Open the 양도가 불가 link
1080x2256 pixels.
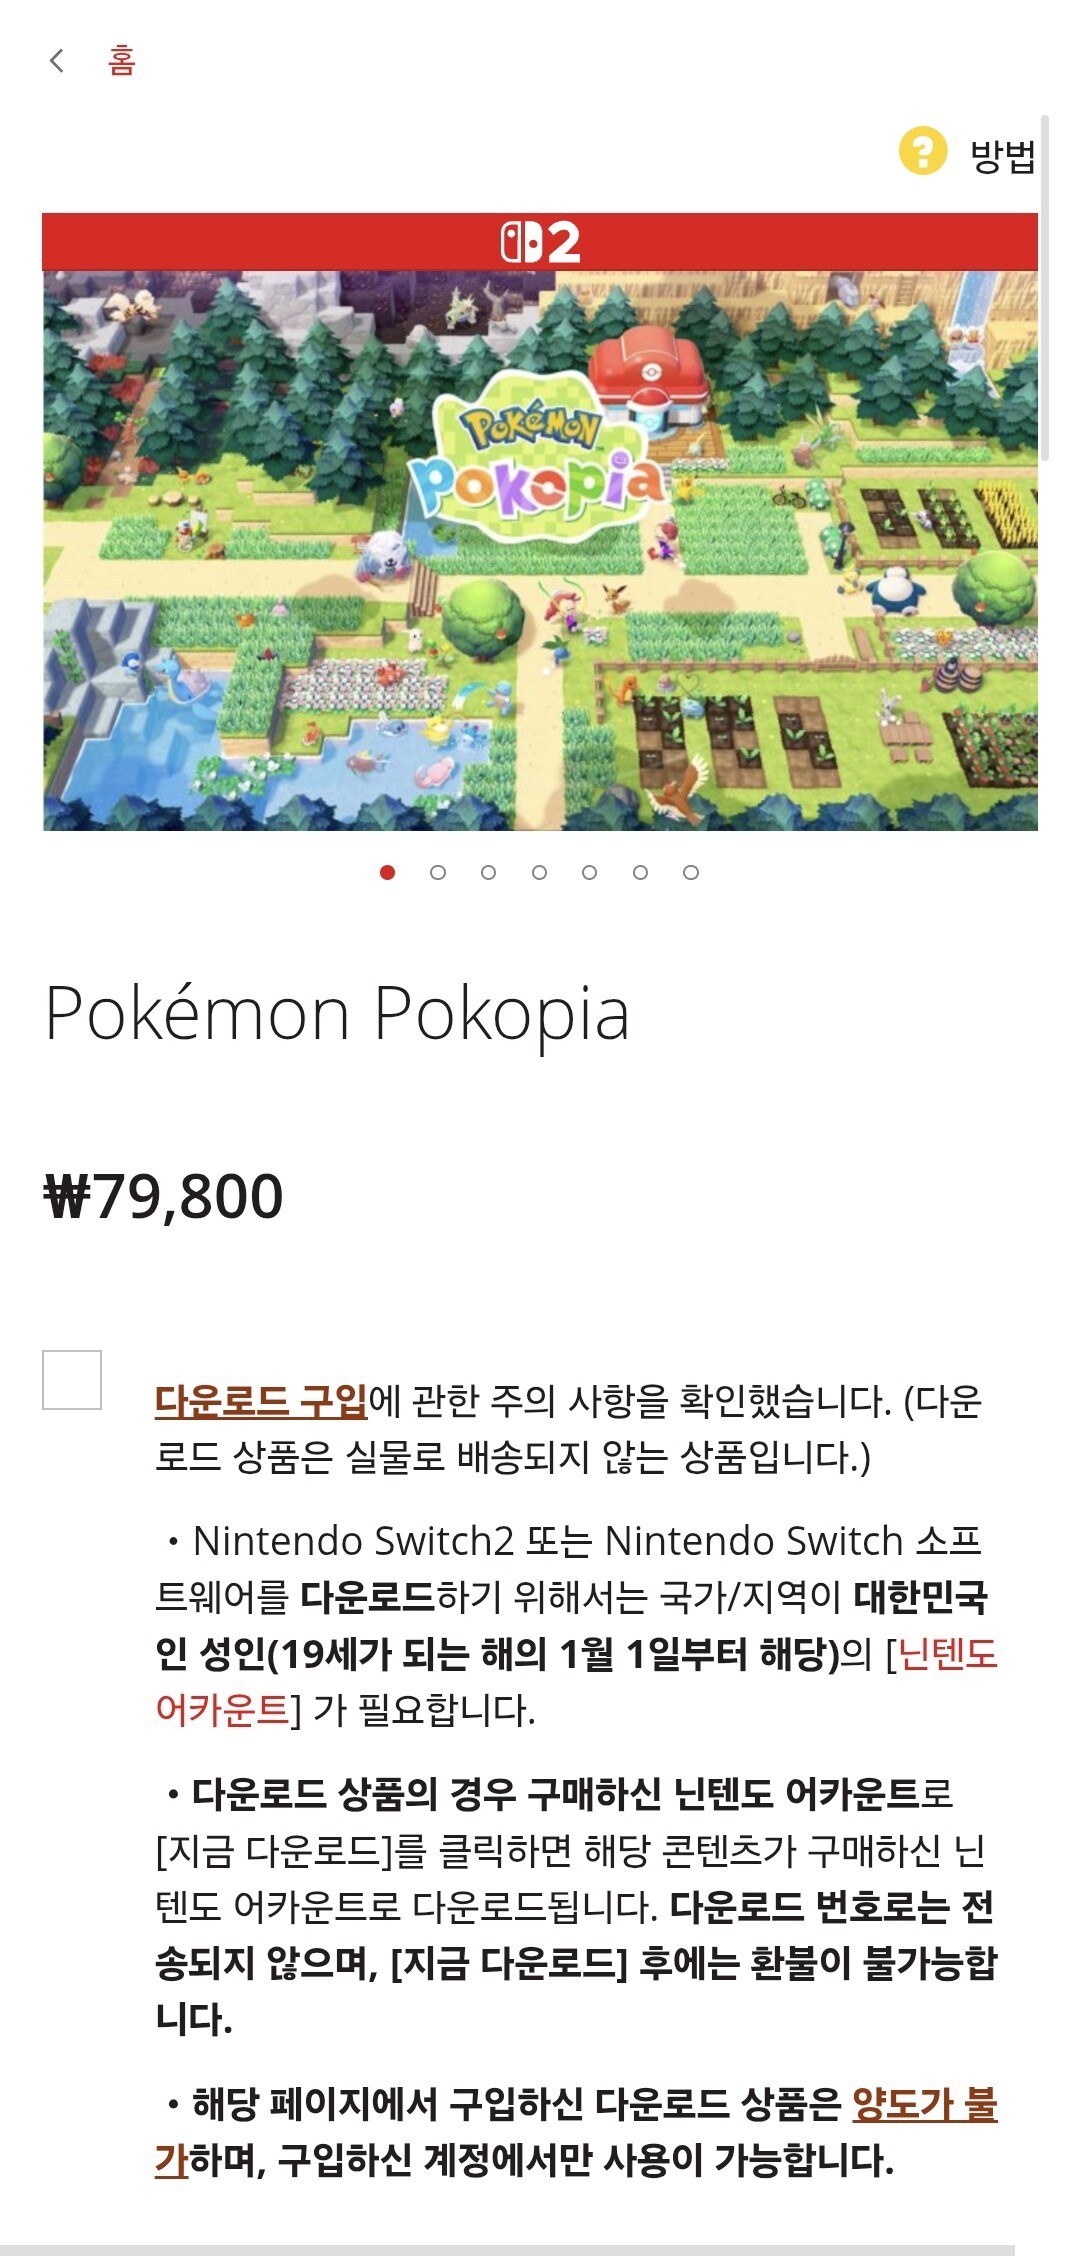tap(924, 2105)
